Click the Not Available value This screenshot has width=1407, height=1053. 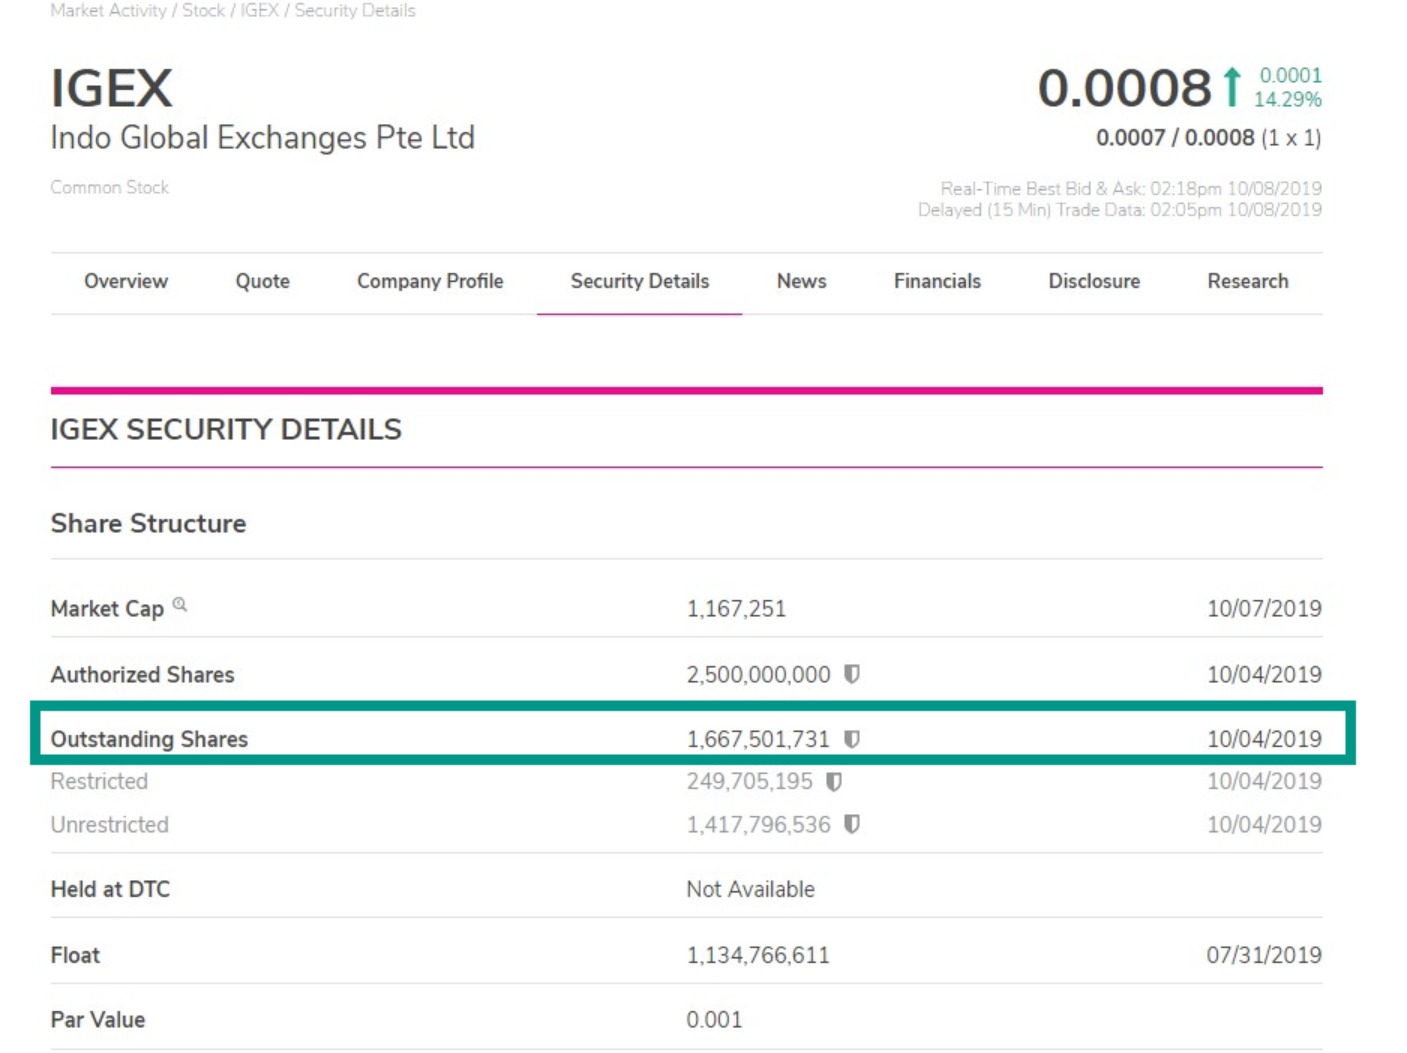coord(750,889)
